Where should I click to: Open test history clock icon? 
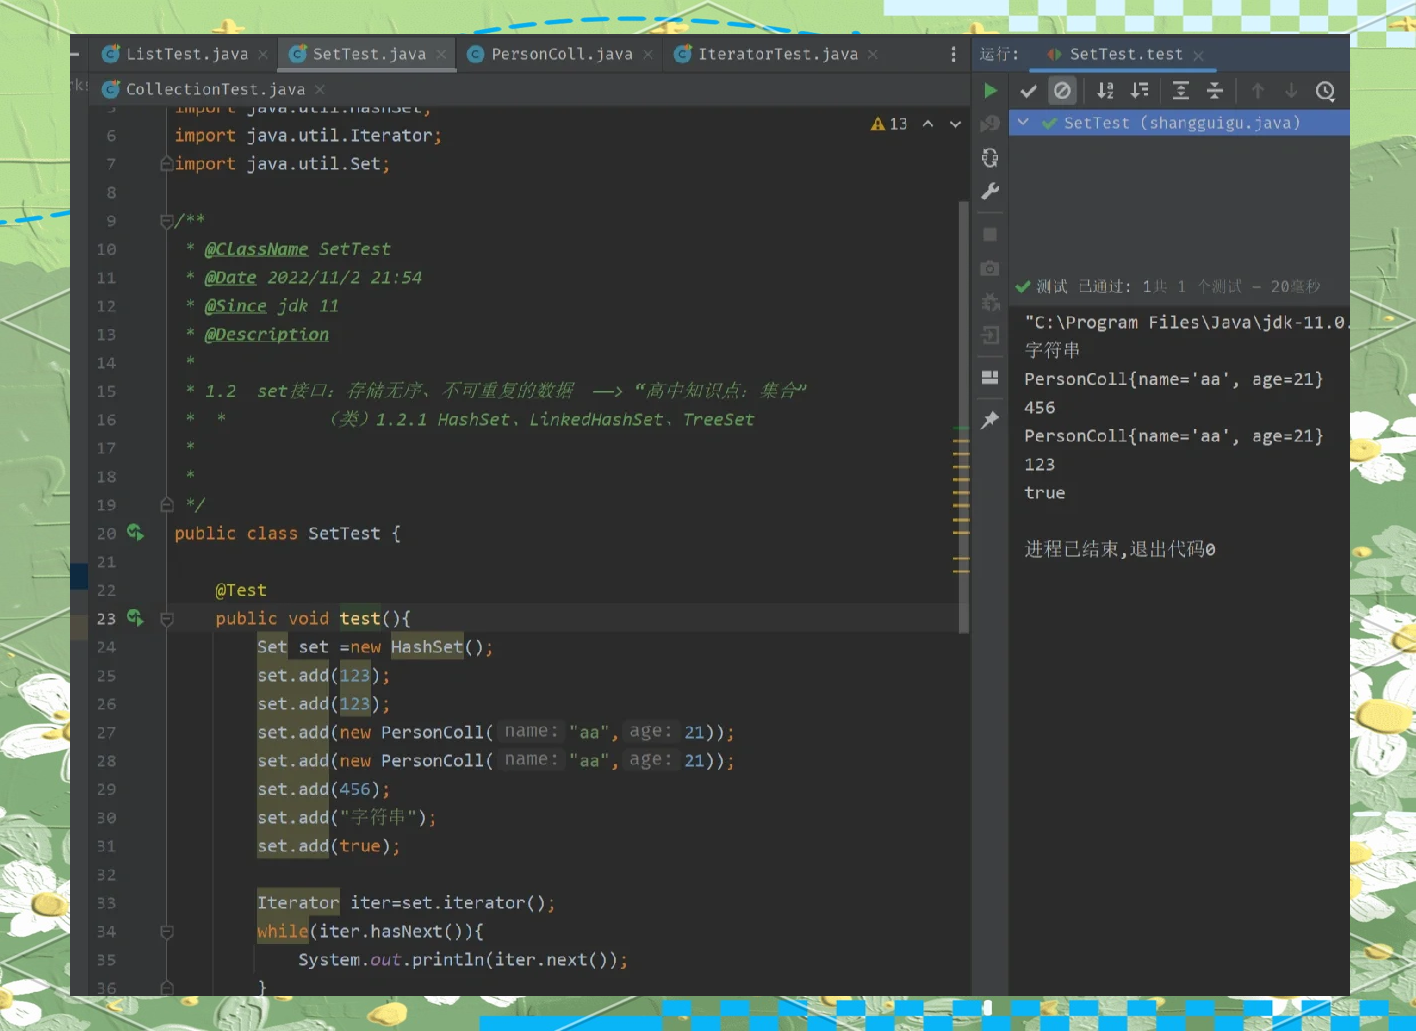(x=1325, y=91)
